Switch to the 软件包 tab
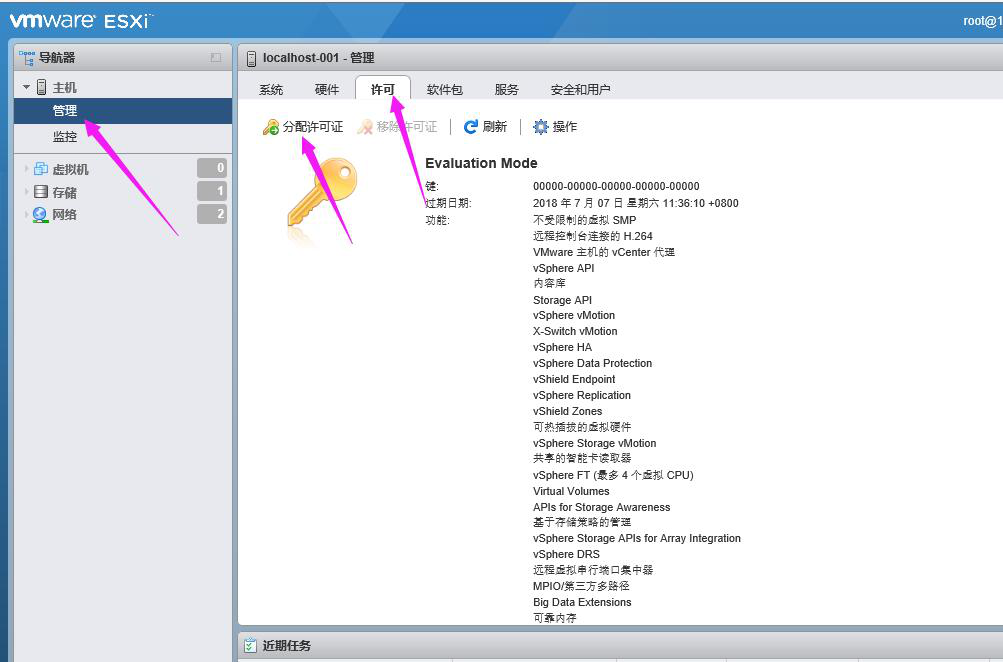This screenshot has height=662, width=1003. click(445, 90)
